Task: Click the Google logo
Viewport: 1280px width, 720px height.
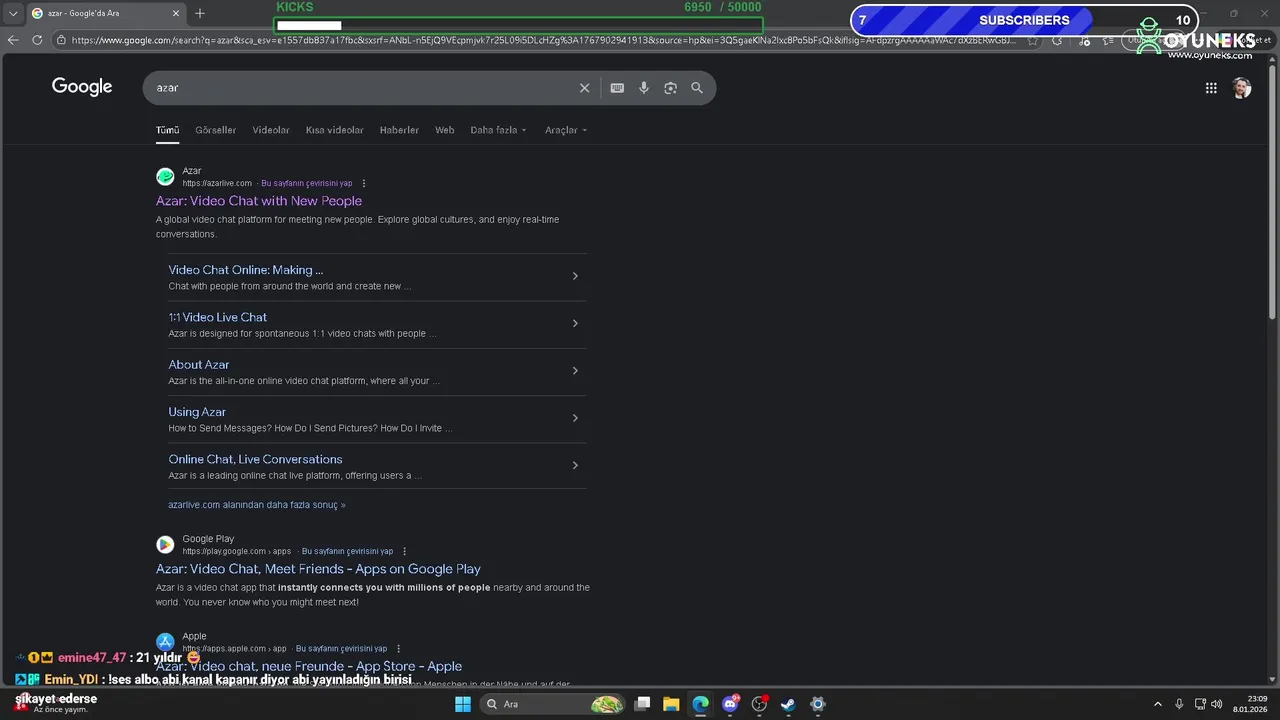Action: tap(82, 87)
